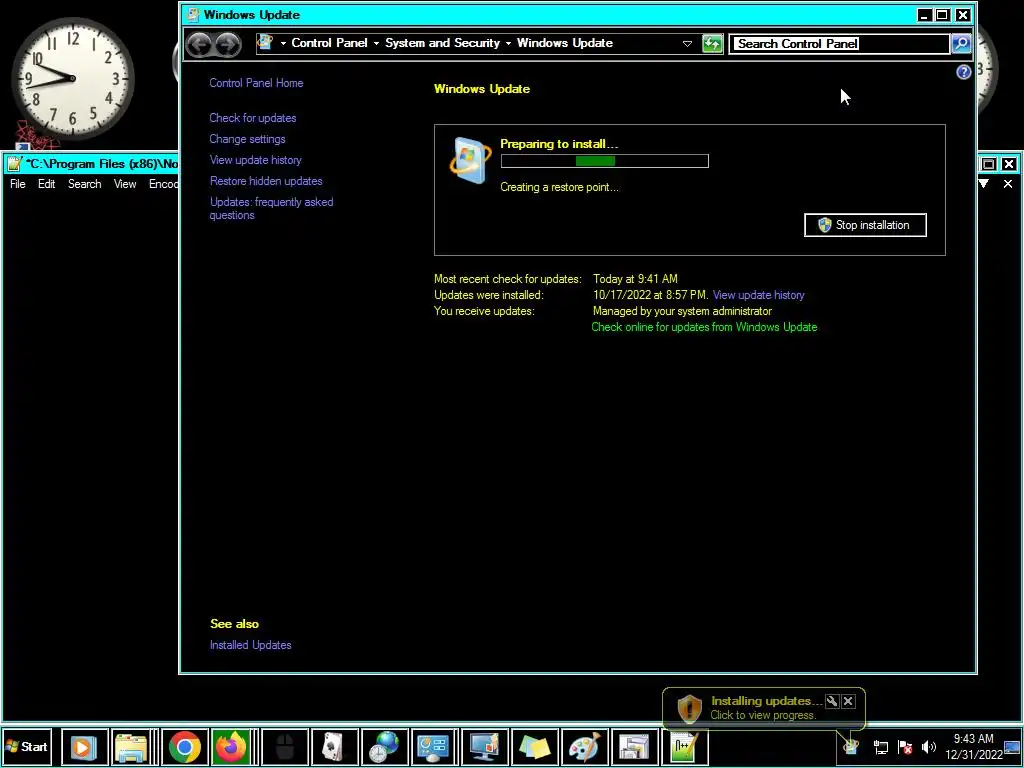The width and height of the screenshot is (1024, 768).
Task: Click in the Search Control Panel field
Action: point(839,44)
